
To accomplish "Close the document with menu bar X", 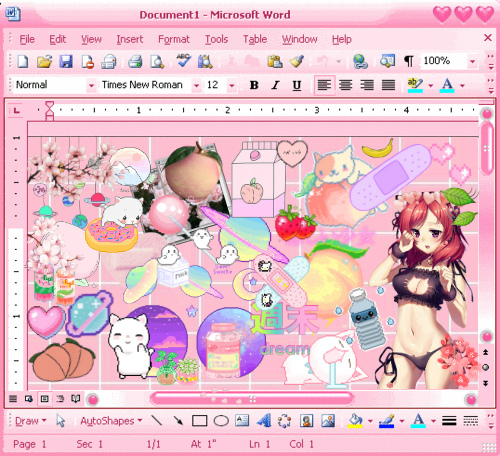I will (x=488, y=38).
